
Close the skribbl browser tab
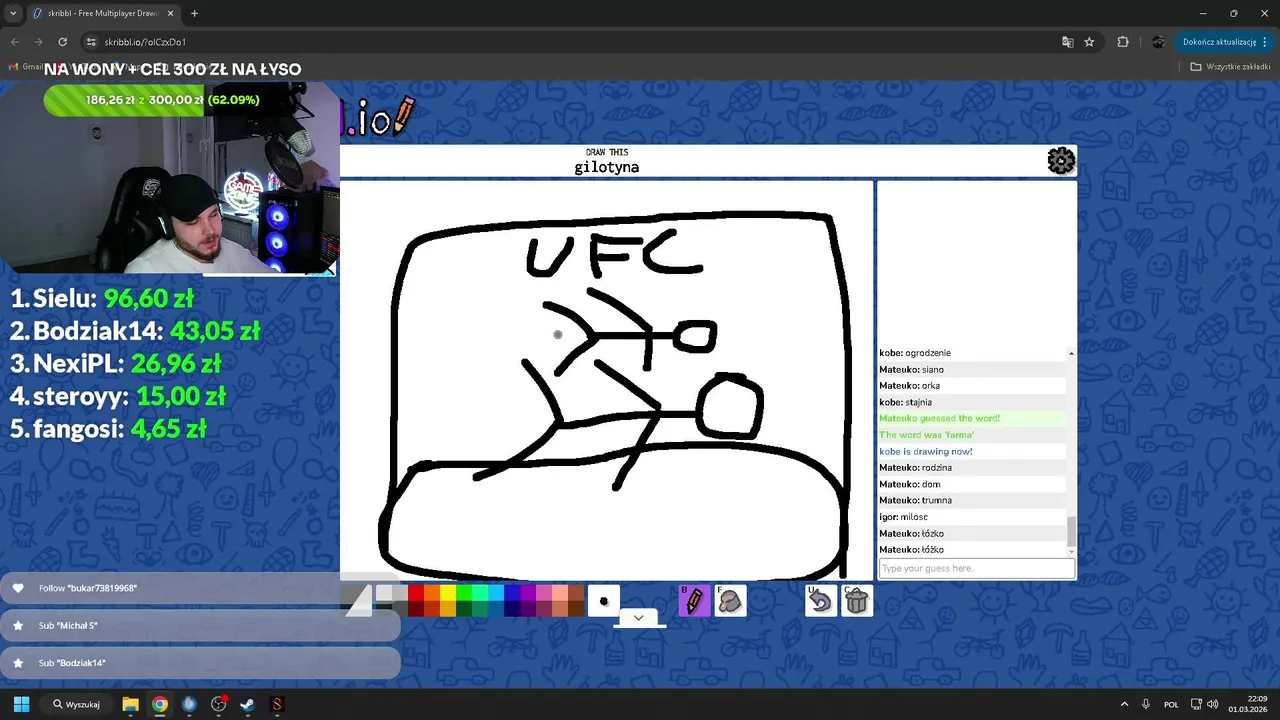click(170, 13)
